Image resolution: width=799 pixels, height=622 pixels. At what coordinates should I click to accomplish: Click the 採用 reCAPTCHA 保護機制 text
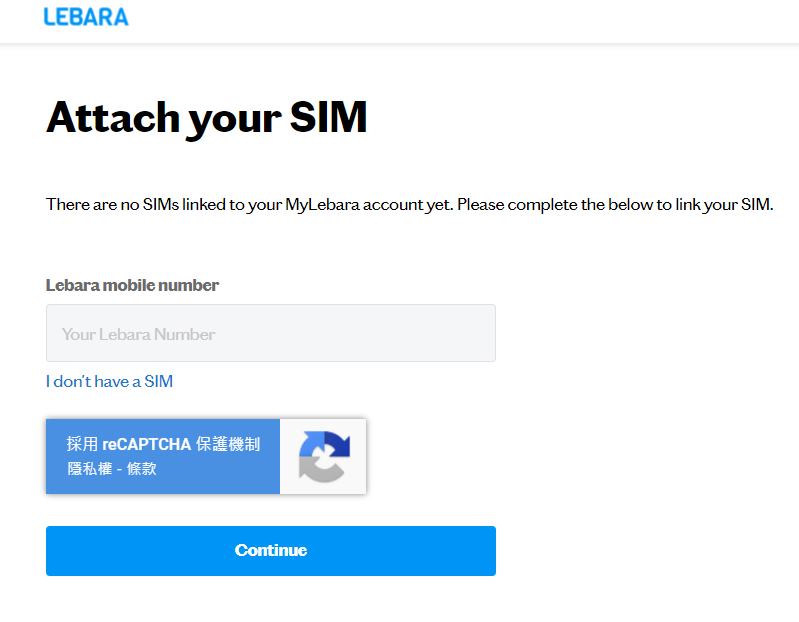(x=163, y=444)
